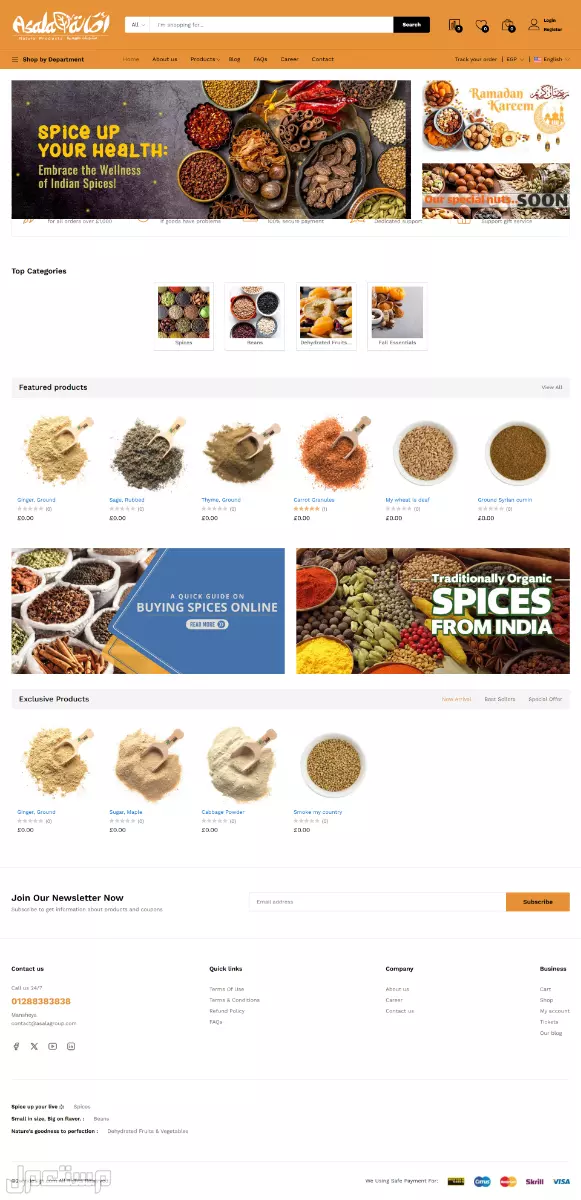Click the user account icon

(x=534, y=24)
